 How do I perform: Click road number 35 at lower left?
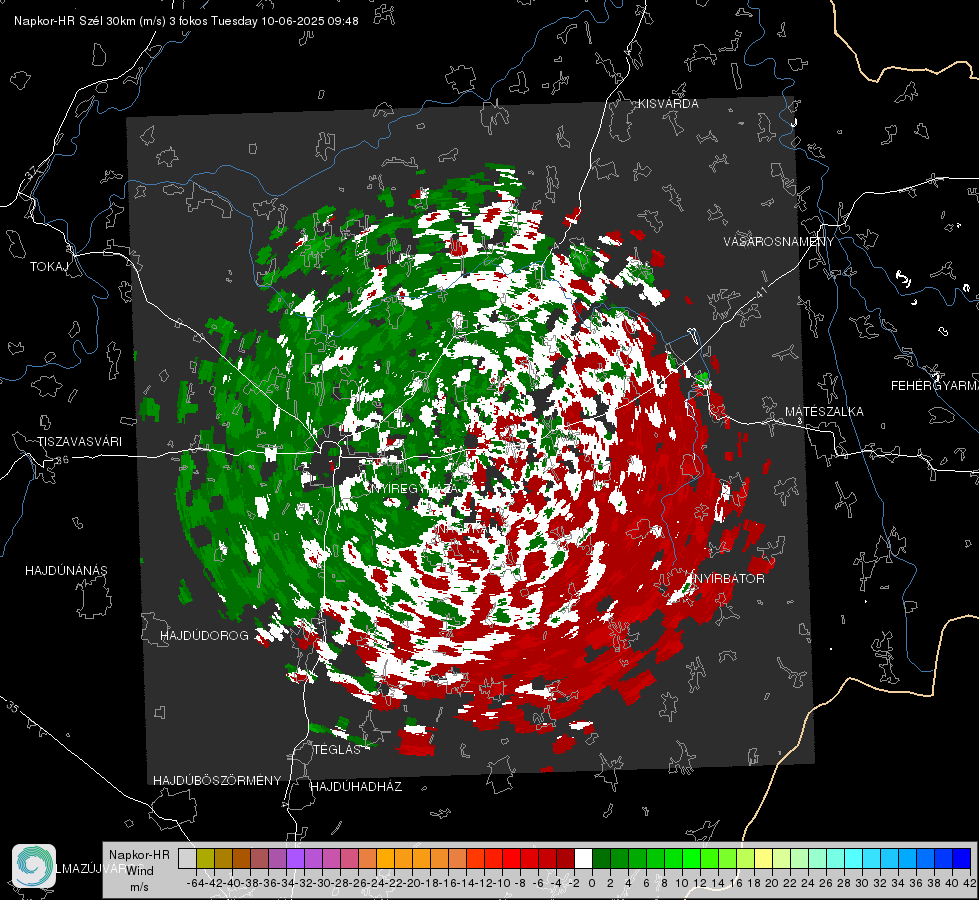point(12,706)
